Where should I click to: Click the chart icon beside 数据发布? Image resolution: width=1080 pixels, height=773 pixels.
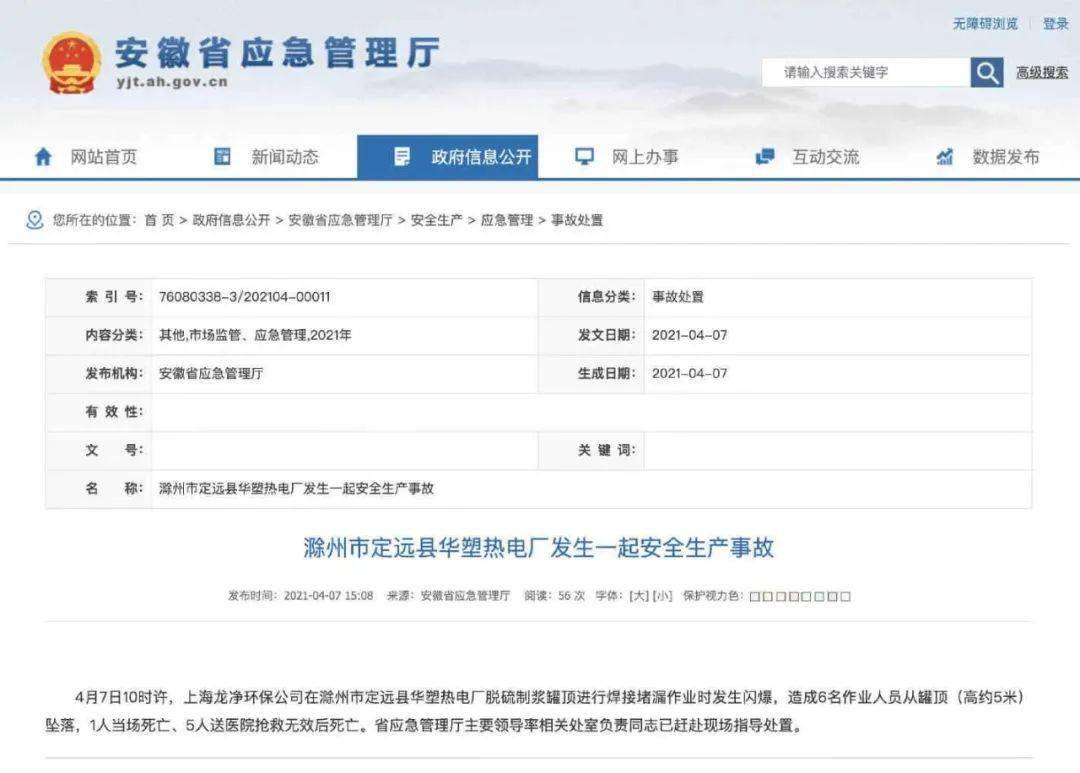point(945,157)
